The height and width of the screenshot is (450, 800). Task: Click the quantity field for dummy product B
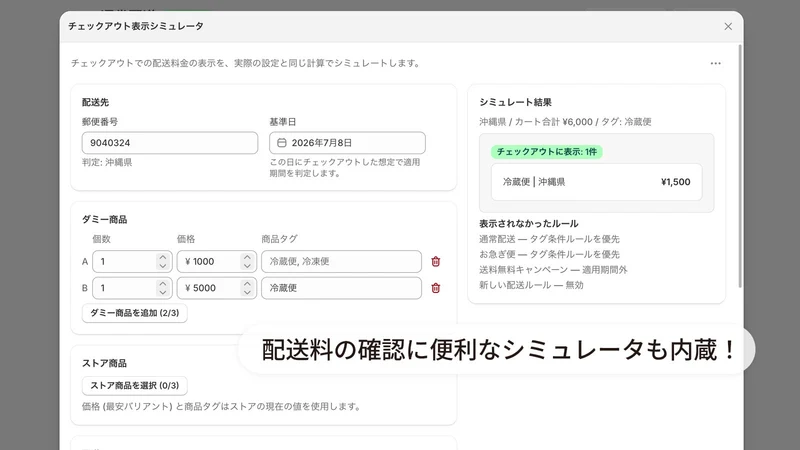coord(132,288)
